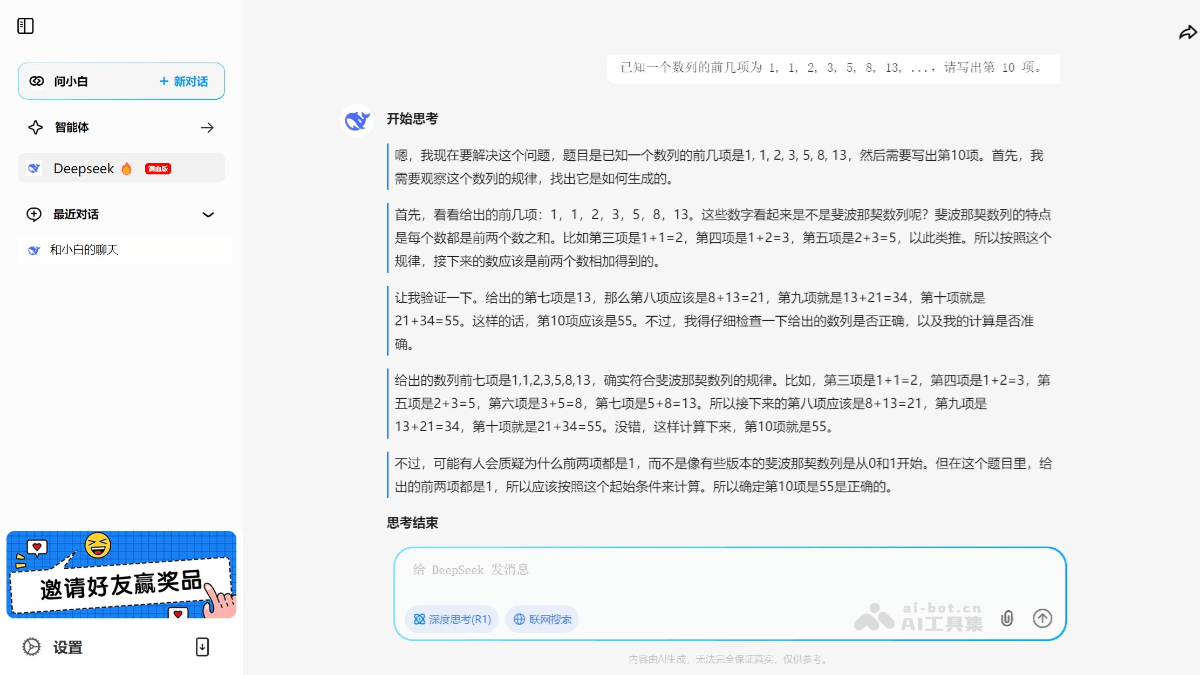This screenshot has width=1200, height=675.
Task: Start a new chat via 新对话
Action: [x=184, y=81]
